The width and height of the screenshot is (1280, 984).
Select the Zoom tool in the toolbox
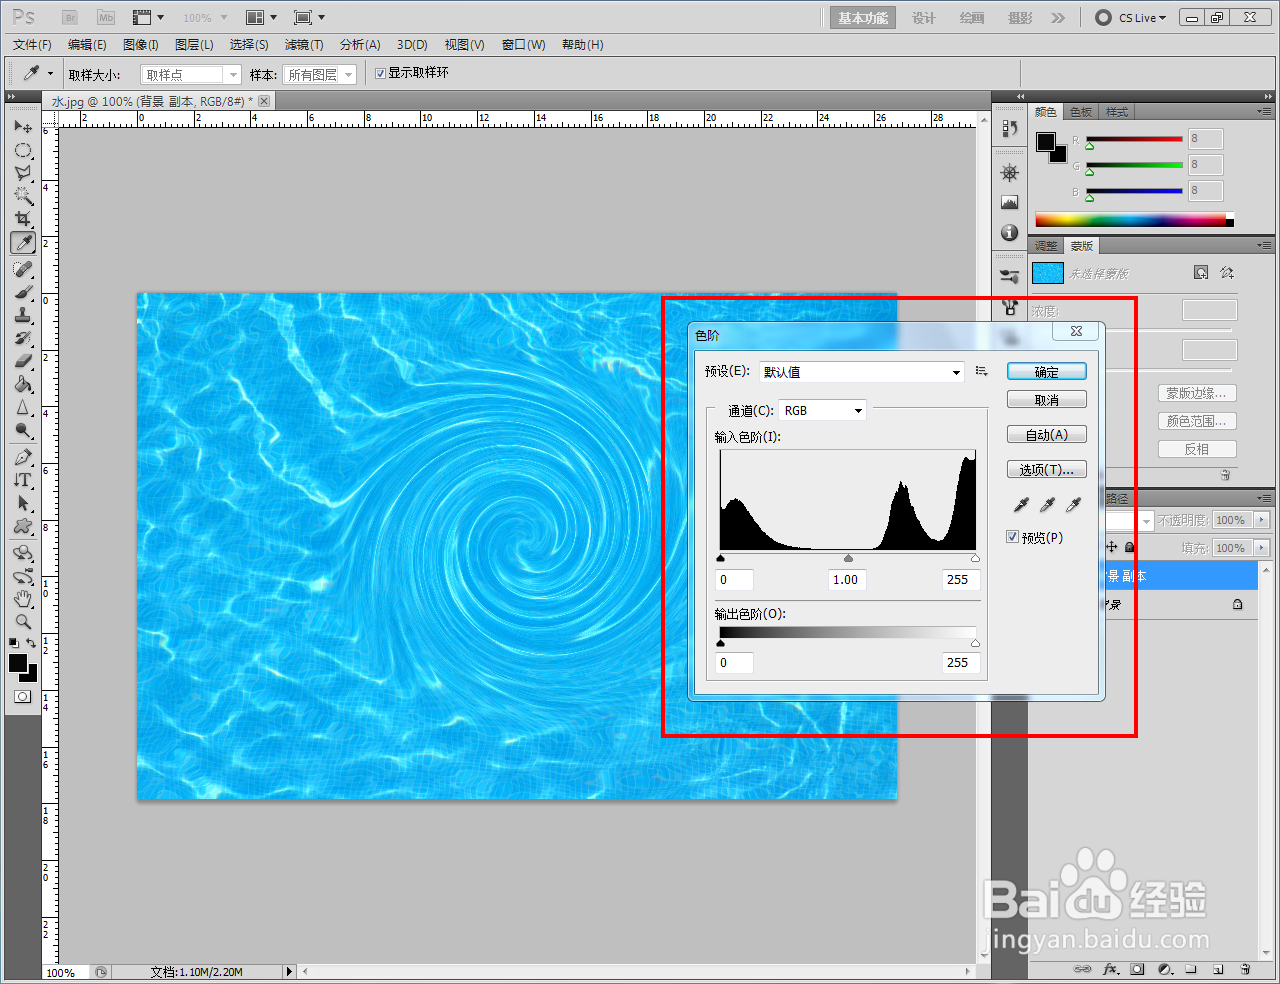click(x=23, y=621)
